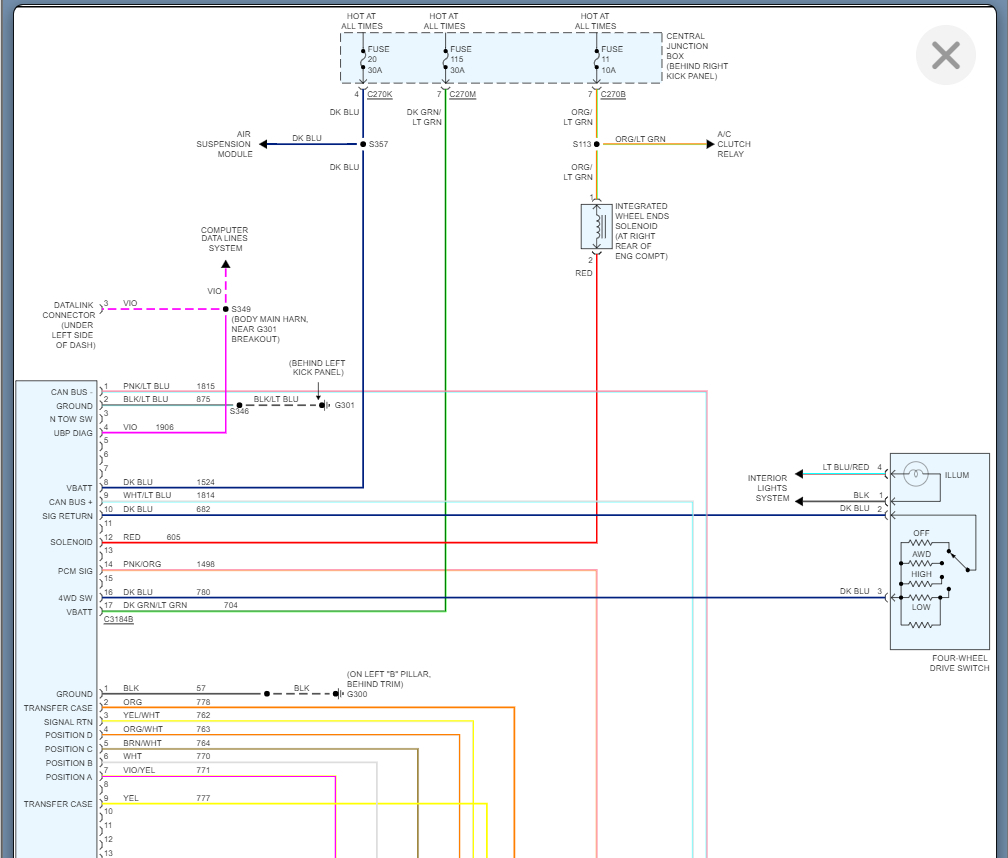
Task: Select the Integrated Wheel Ends Solenoid coil symbol
Action: pos(596,227)
